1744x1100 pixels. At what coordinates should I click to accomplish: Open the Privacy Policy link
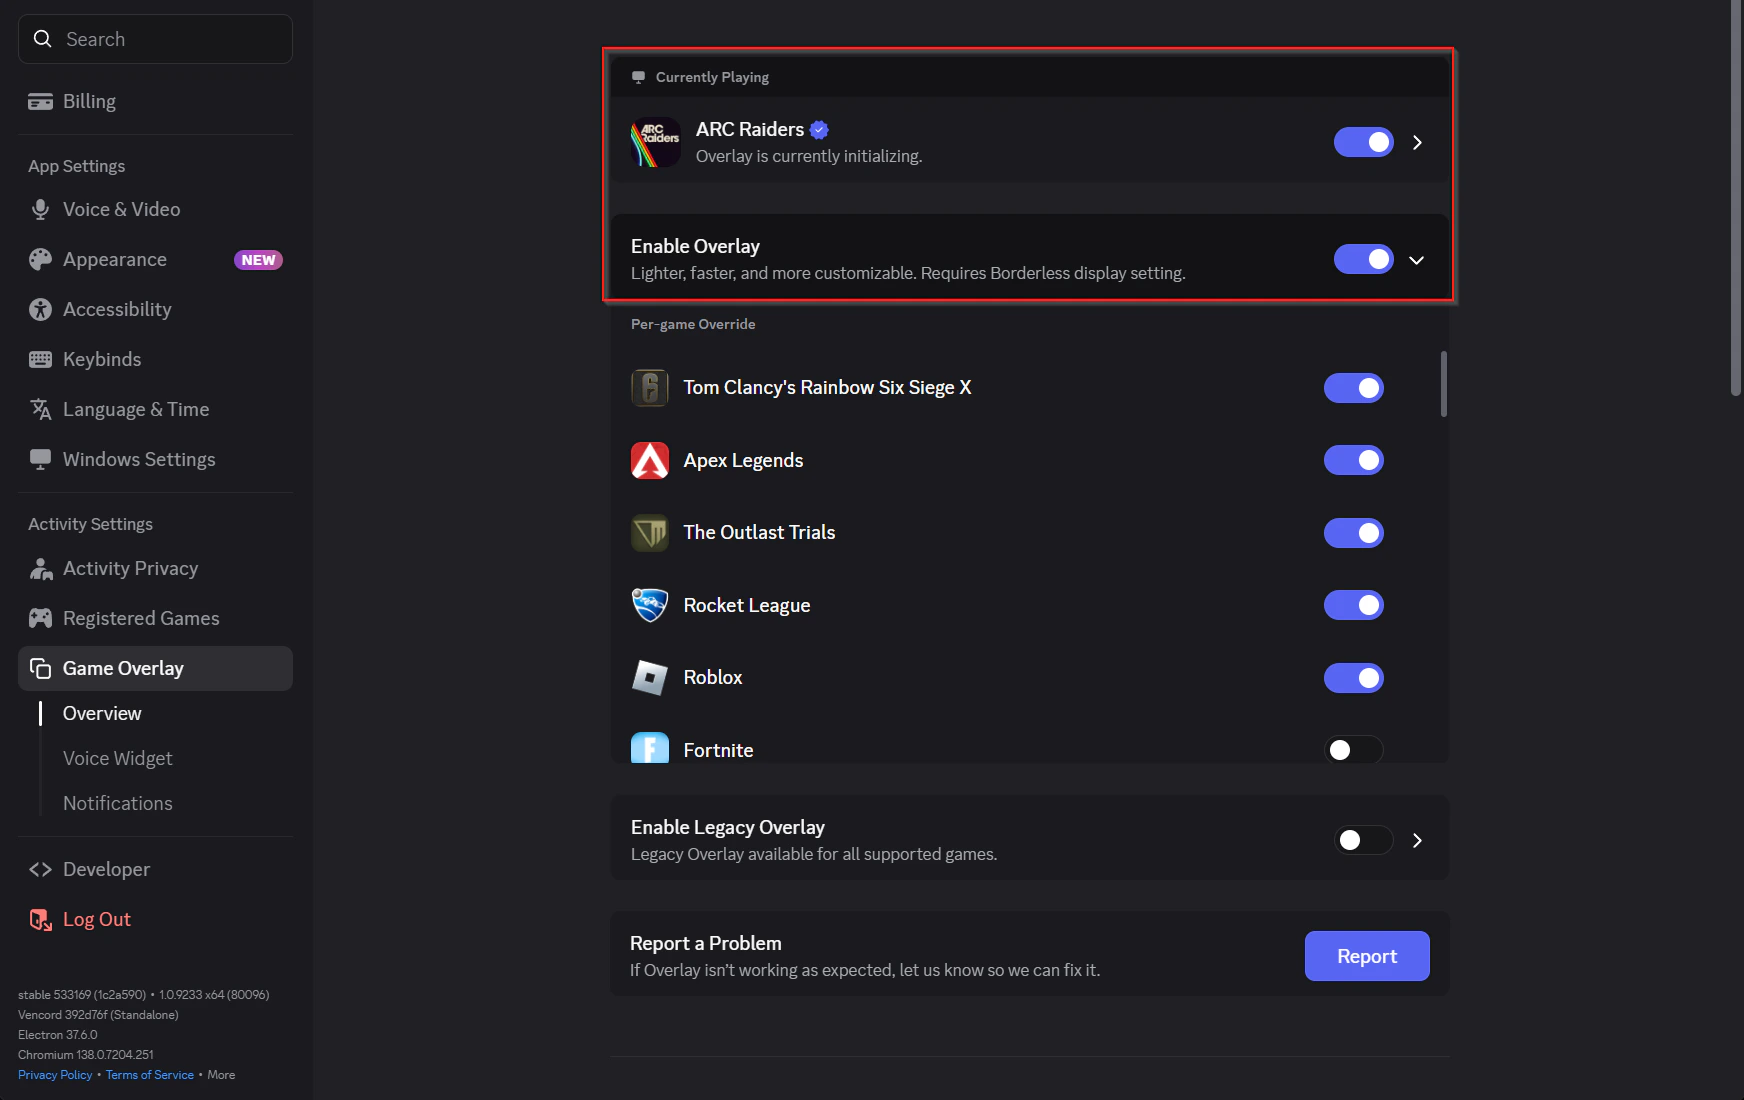click(55, 1075)
